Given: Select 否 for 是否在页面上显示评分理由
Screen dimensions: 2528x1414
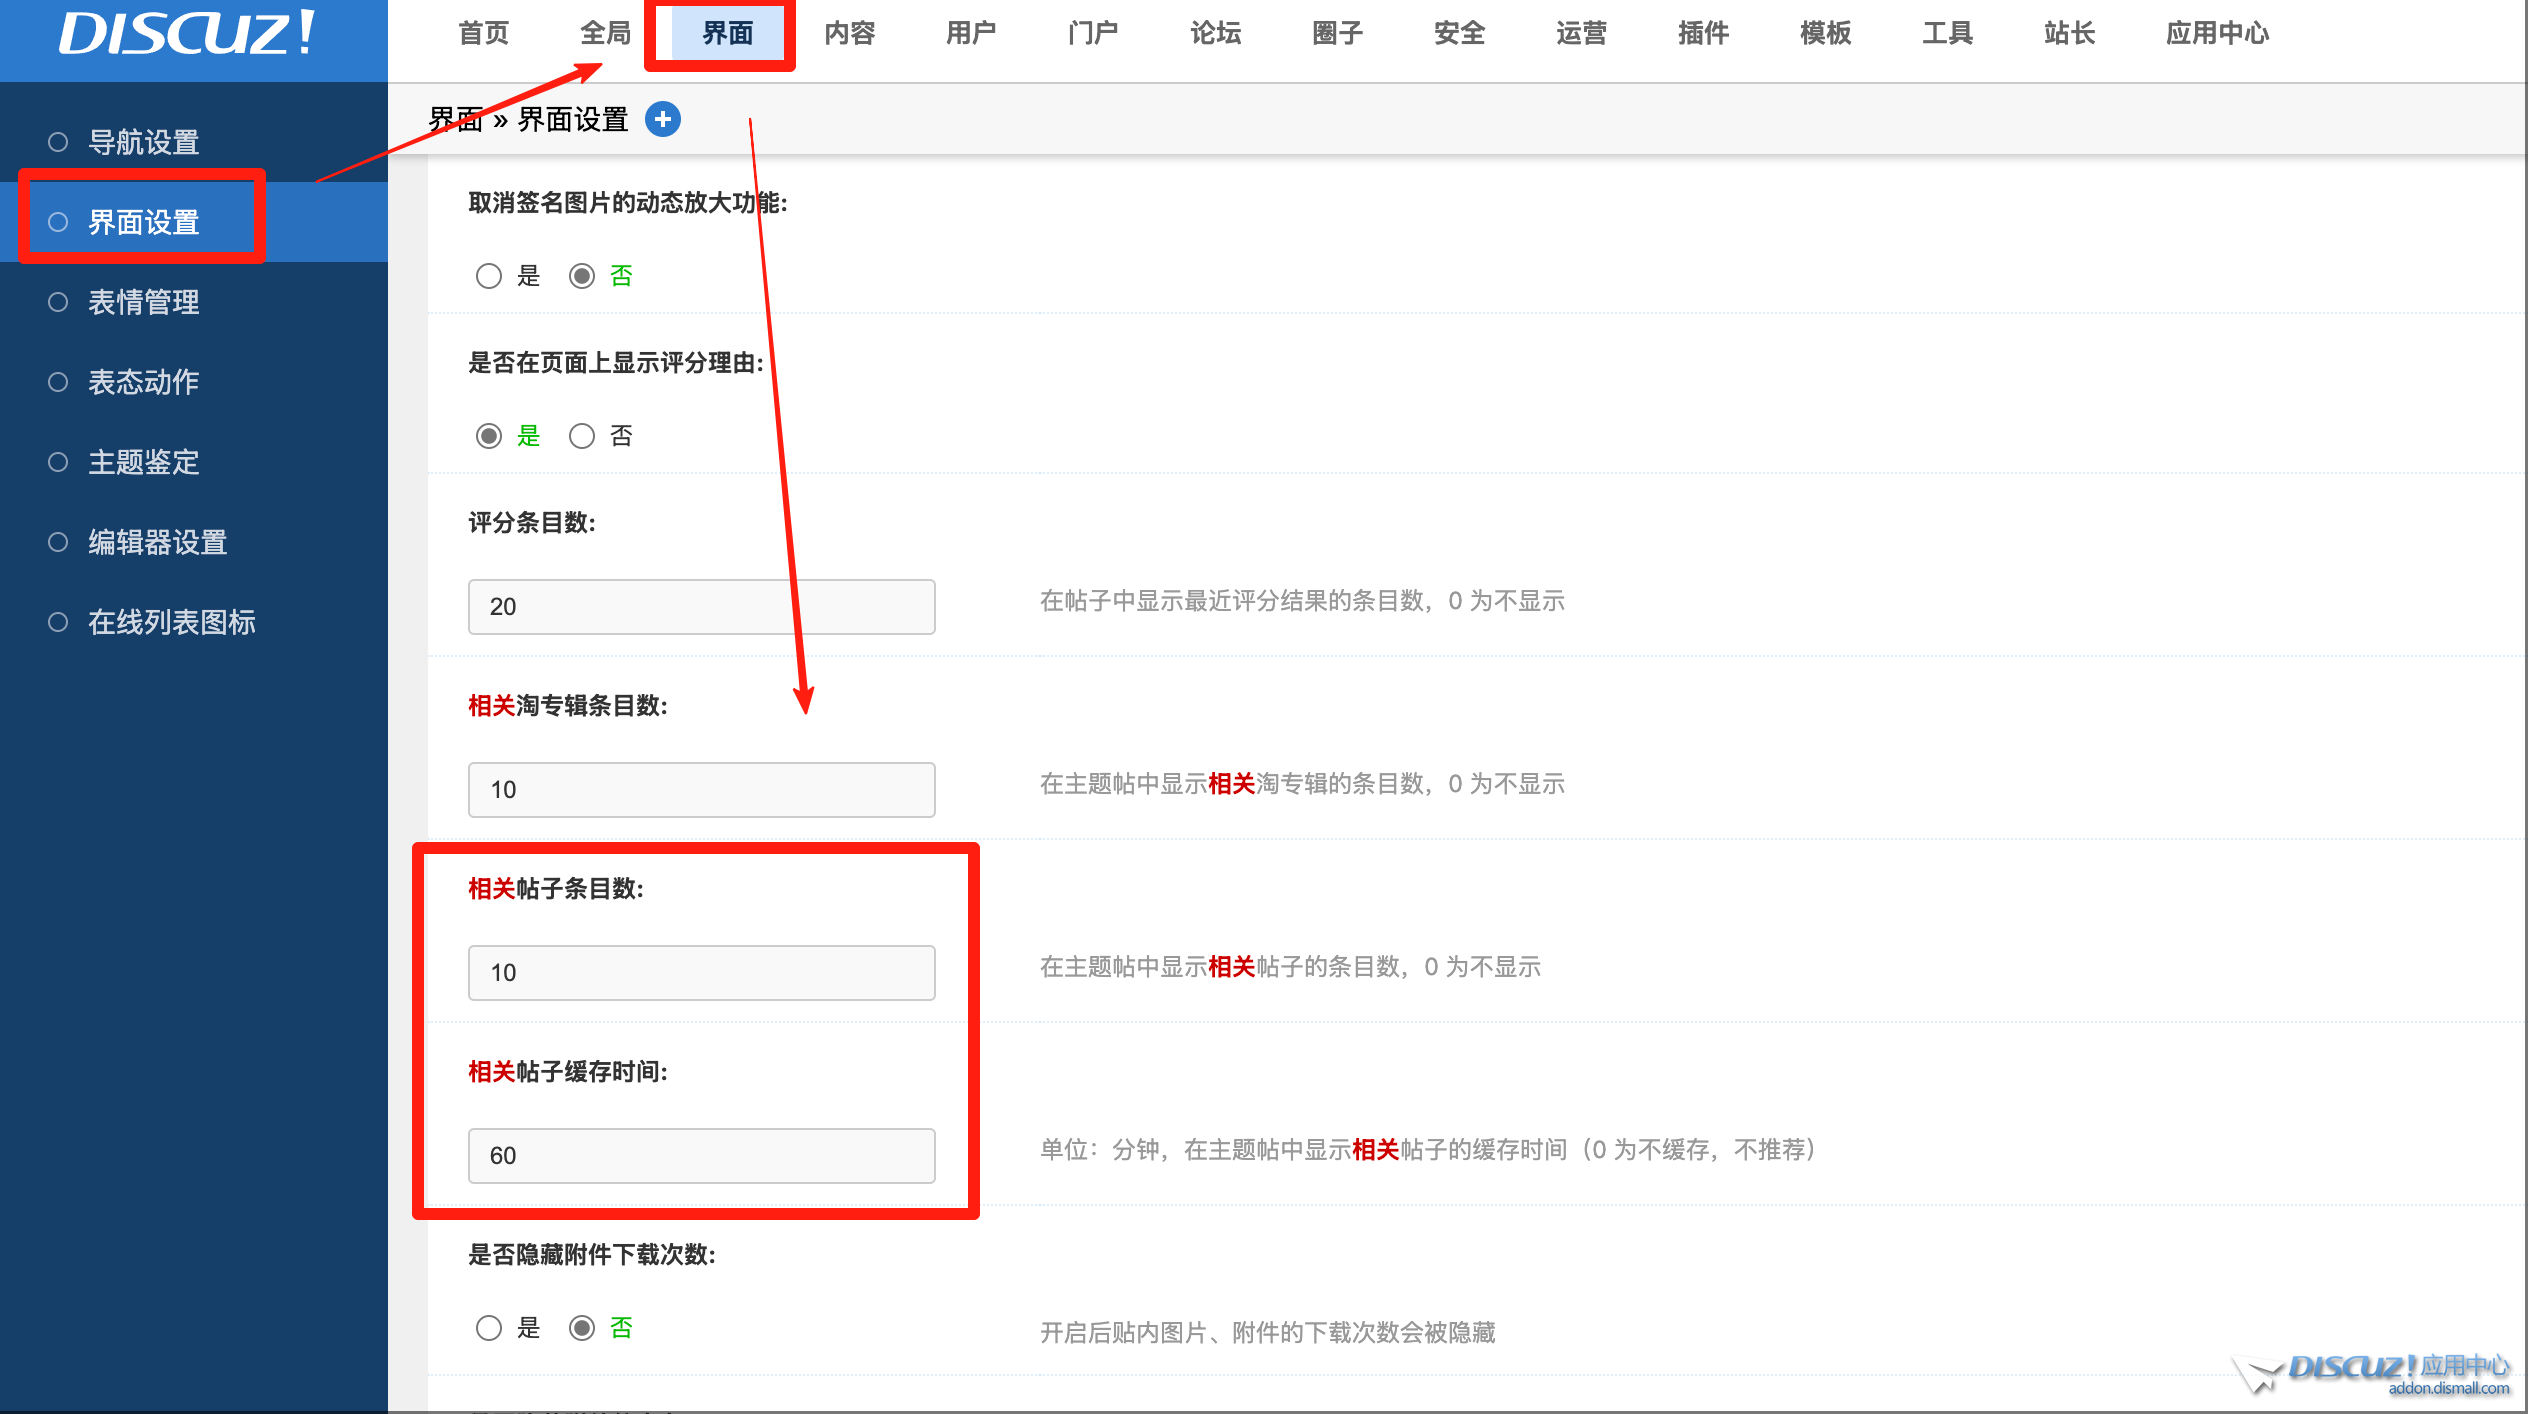Looking at the screenshot, I should click(582, 436).
